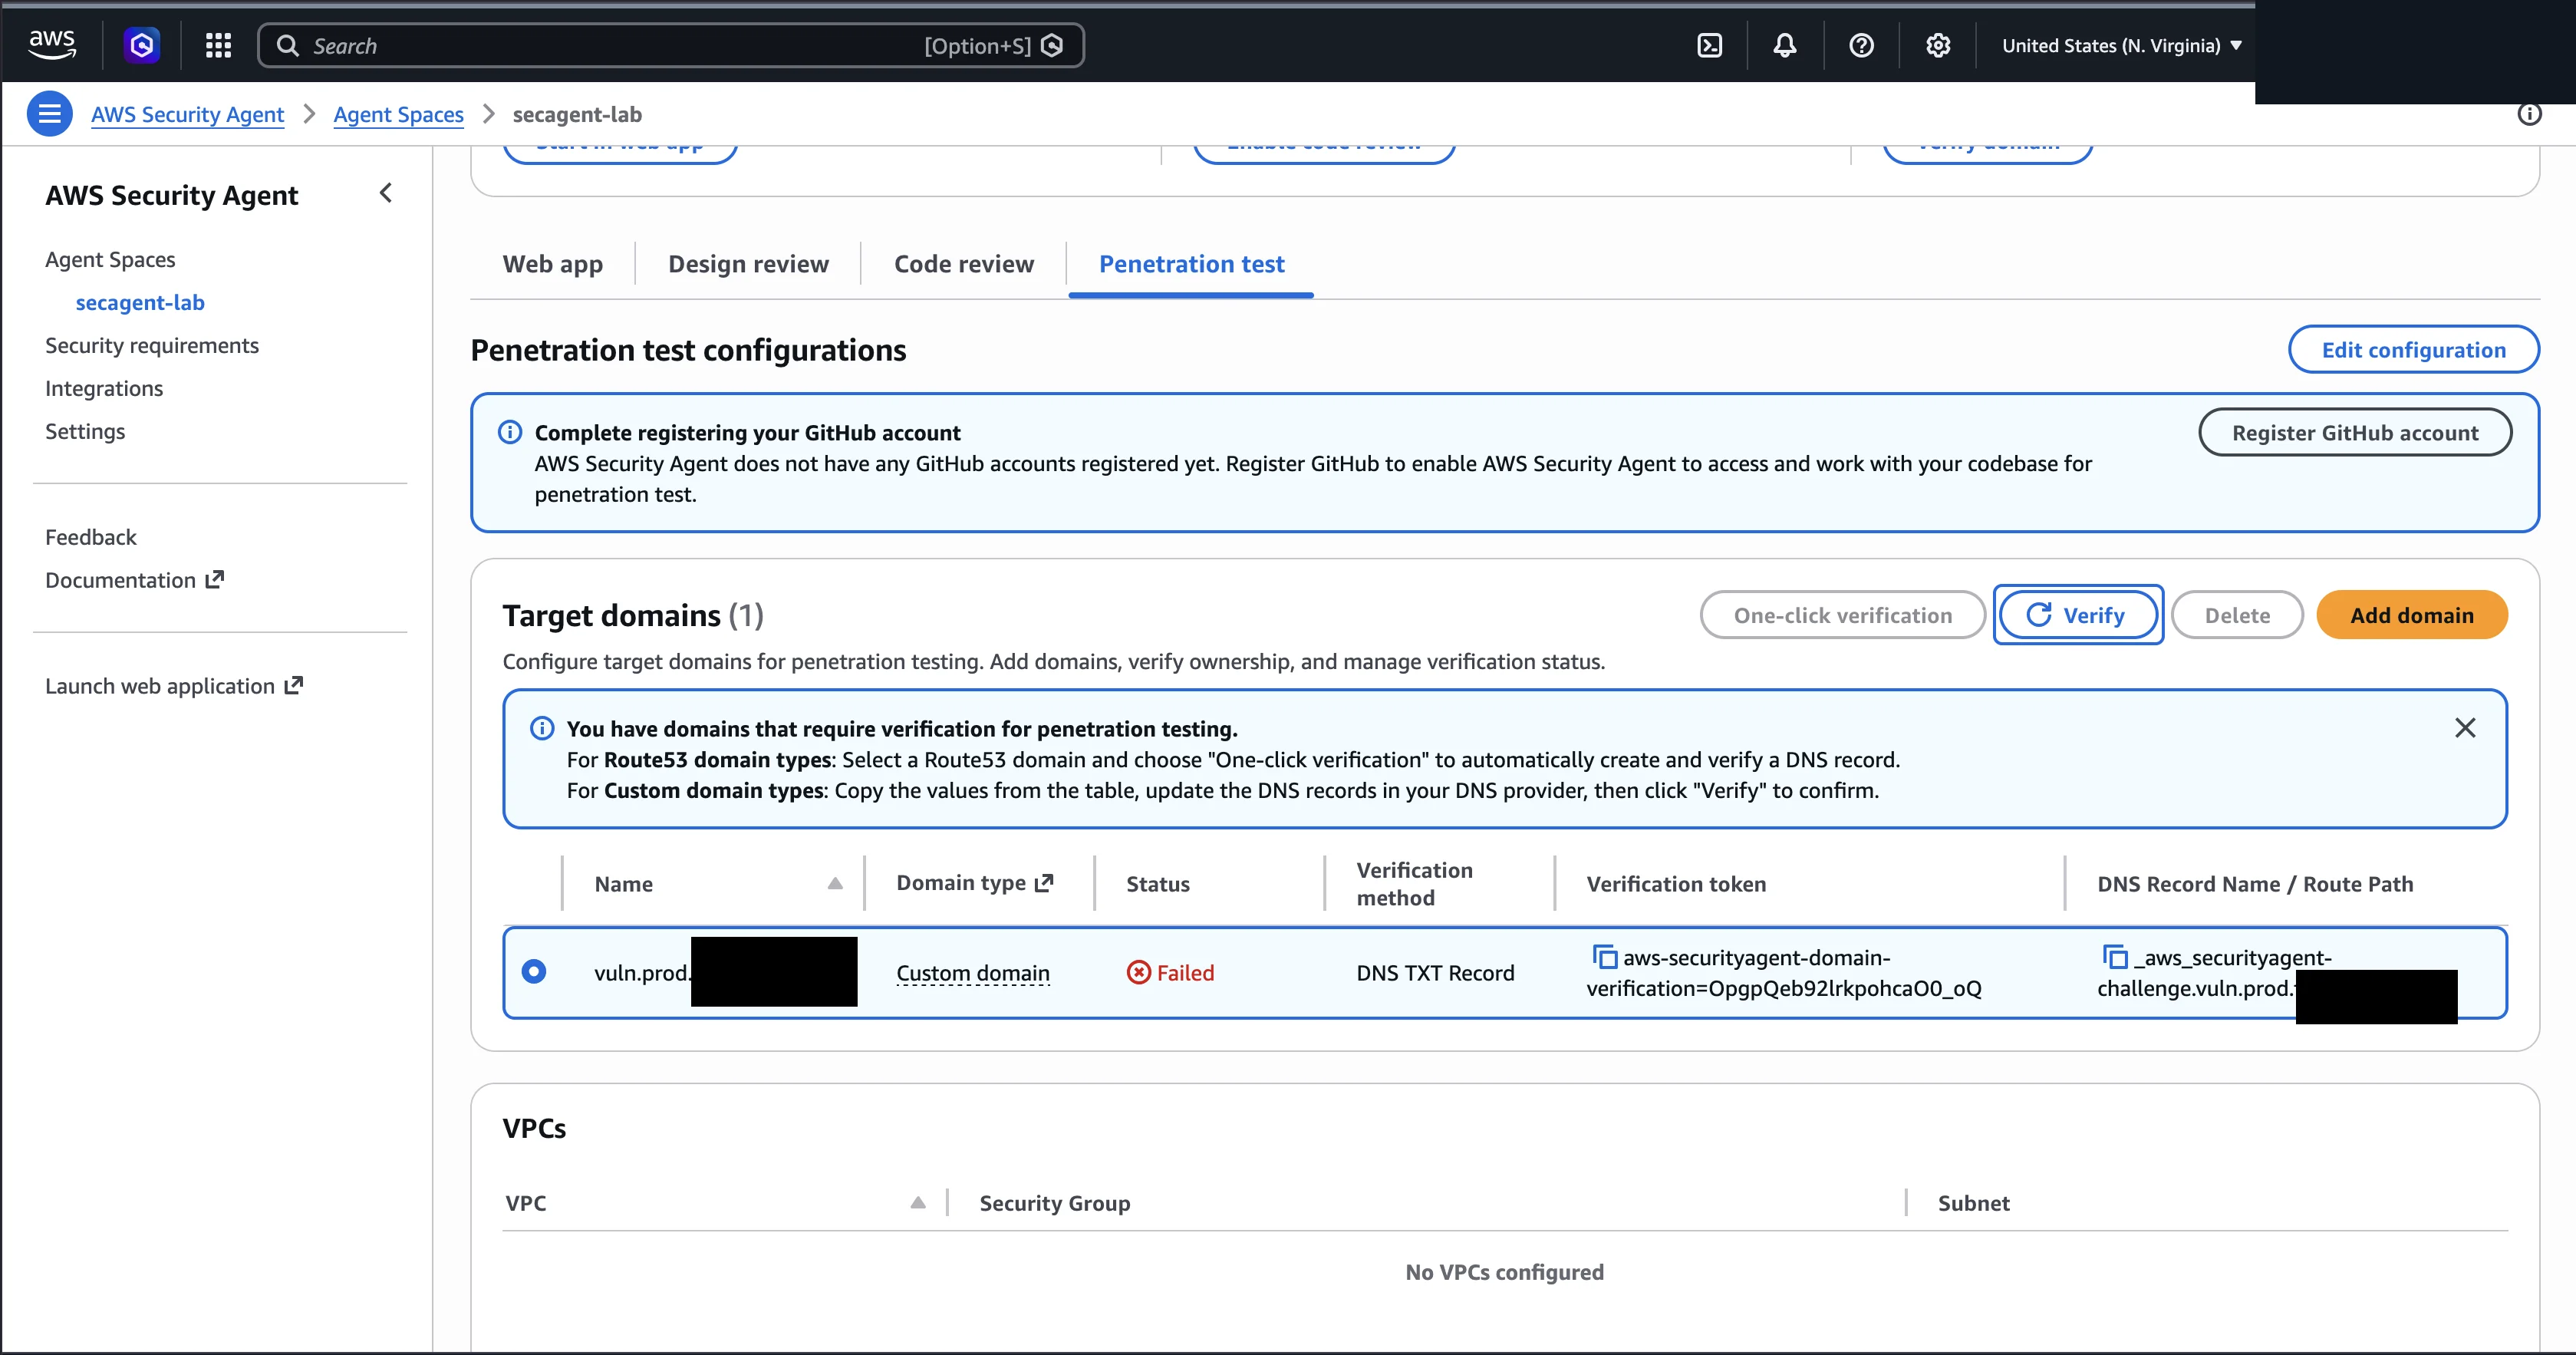Go to Agent Spaces breadcrumb
Screen dimensions: 2576x1355
[x=398, y=114]
